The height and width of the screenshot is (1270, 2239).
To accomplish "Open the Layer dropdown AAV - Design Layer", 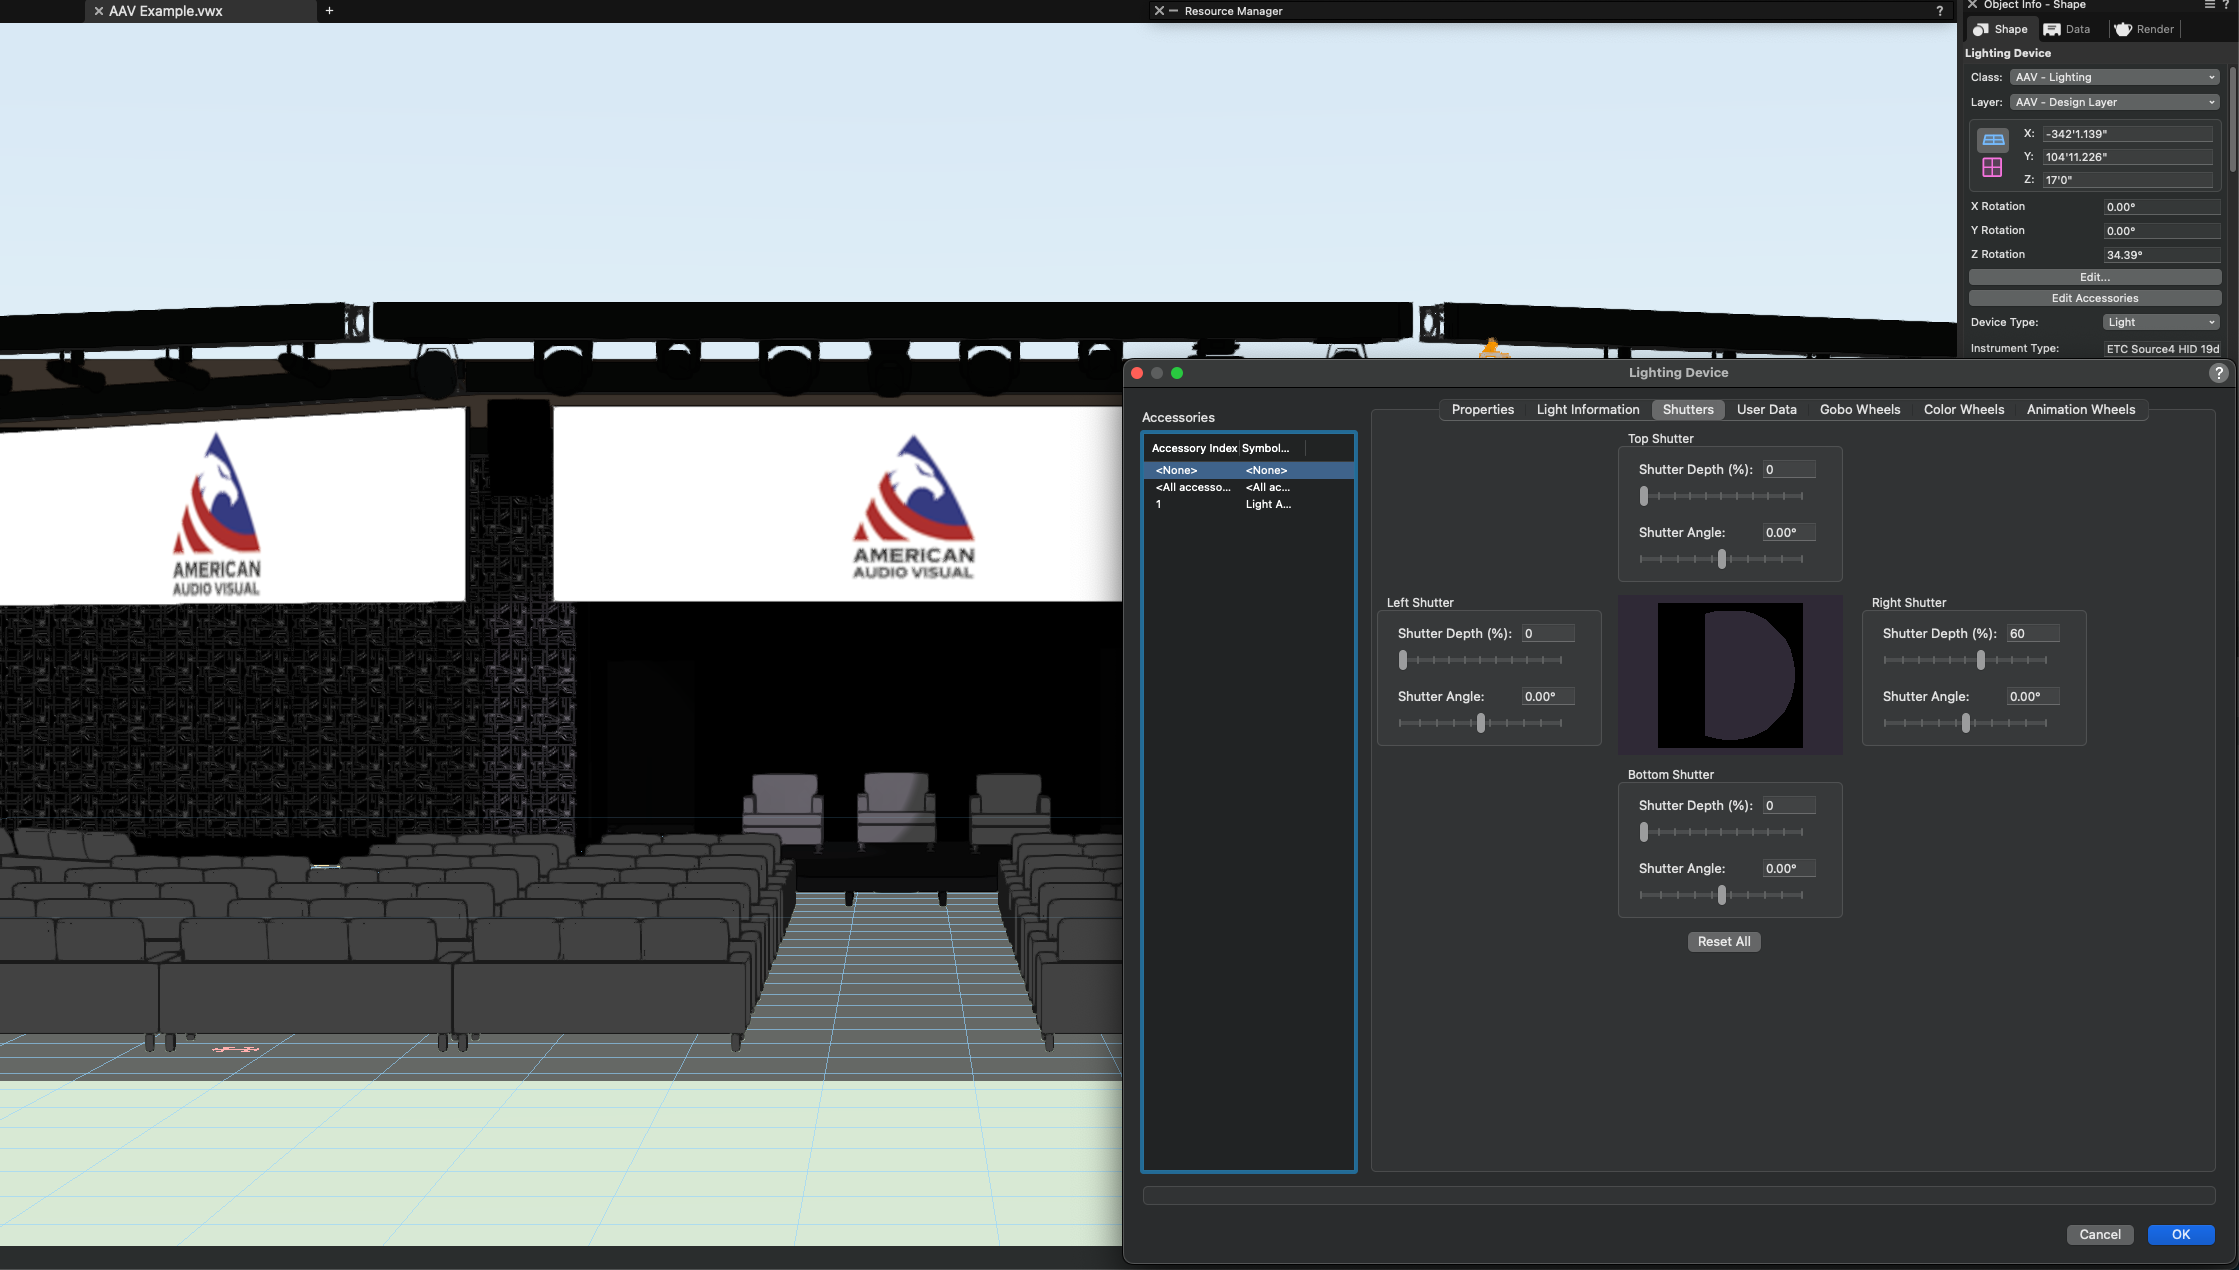I will pyautogui.click(x=2114, y=102).
